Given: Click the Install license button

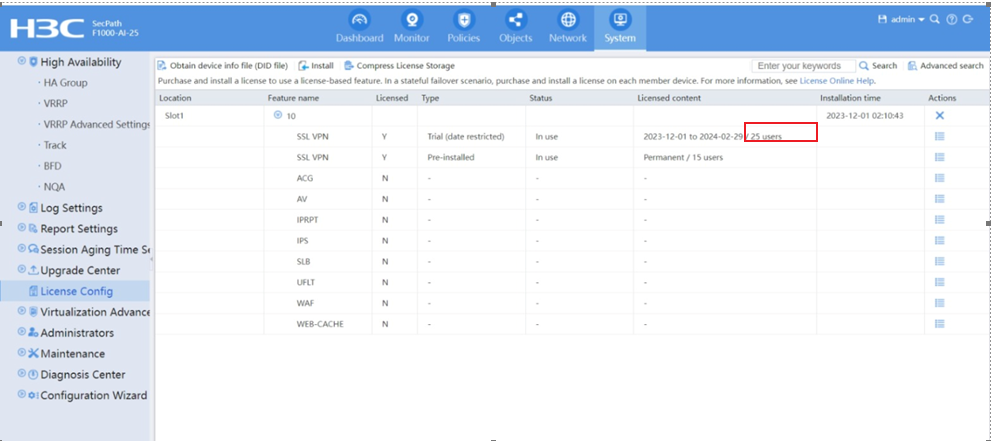Looking at the screenshot, I should tap(316, 66).
